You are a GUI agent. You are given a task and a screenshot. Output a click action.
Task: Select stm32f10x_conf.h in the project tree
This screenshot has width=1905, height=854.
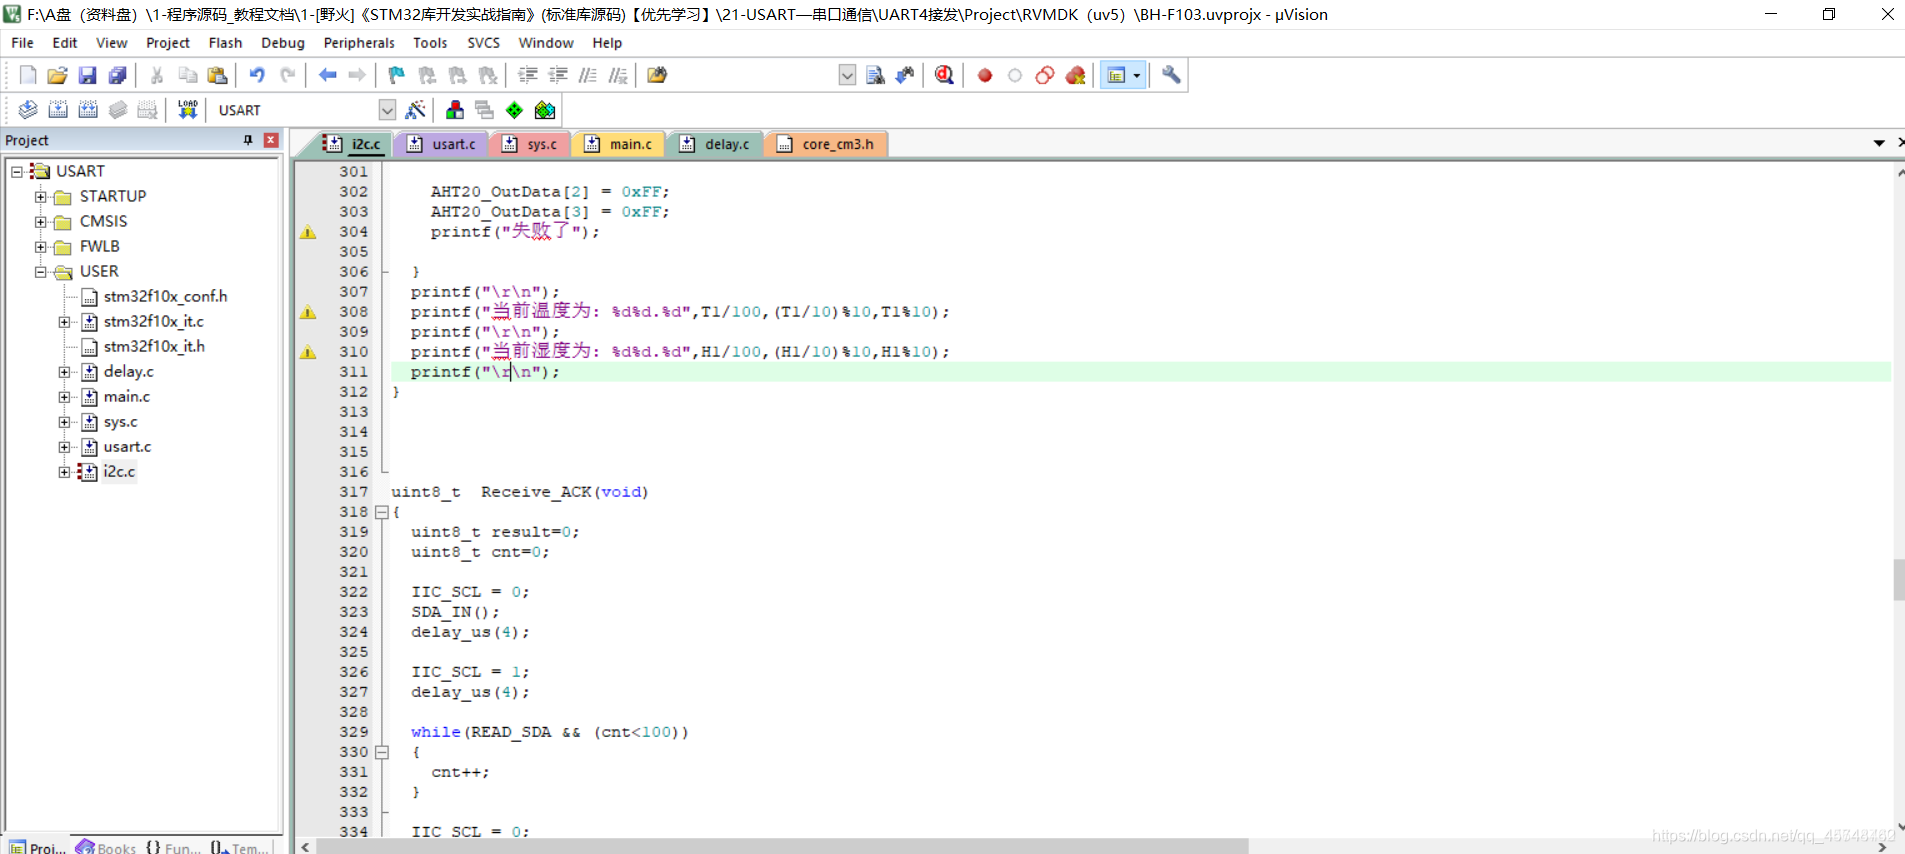[165, 297]
